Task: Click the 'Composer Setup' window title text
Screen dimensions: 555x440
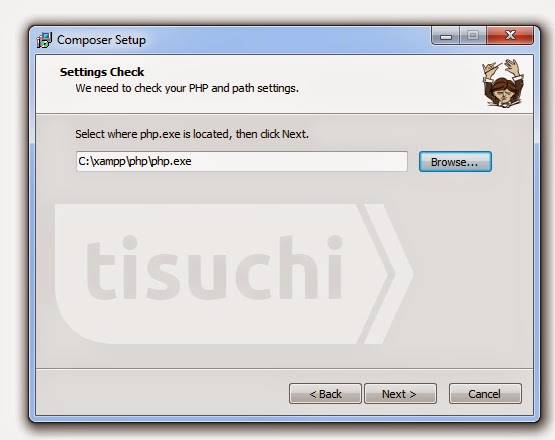Action: click(101, 40)
